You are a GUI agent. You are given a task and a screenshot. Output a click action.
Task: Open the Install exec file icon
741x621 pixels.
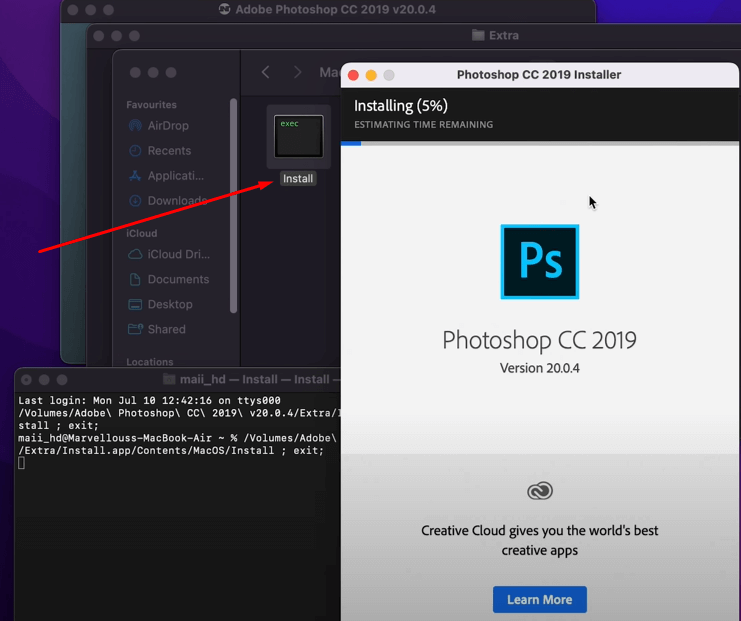299,136
